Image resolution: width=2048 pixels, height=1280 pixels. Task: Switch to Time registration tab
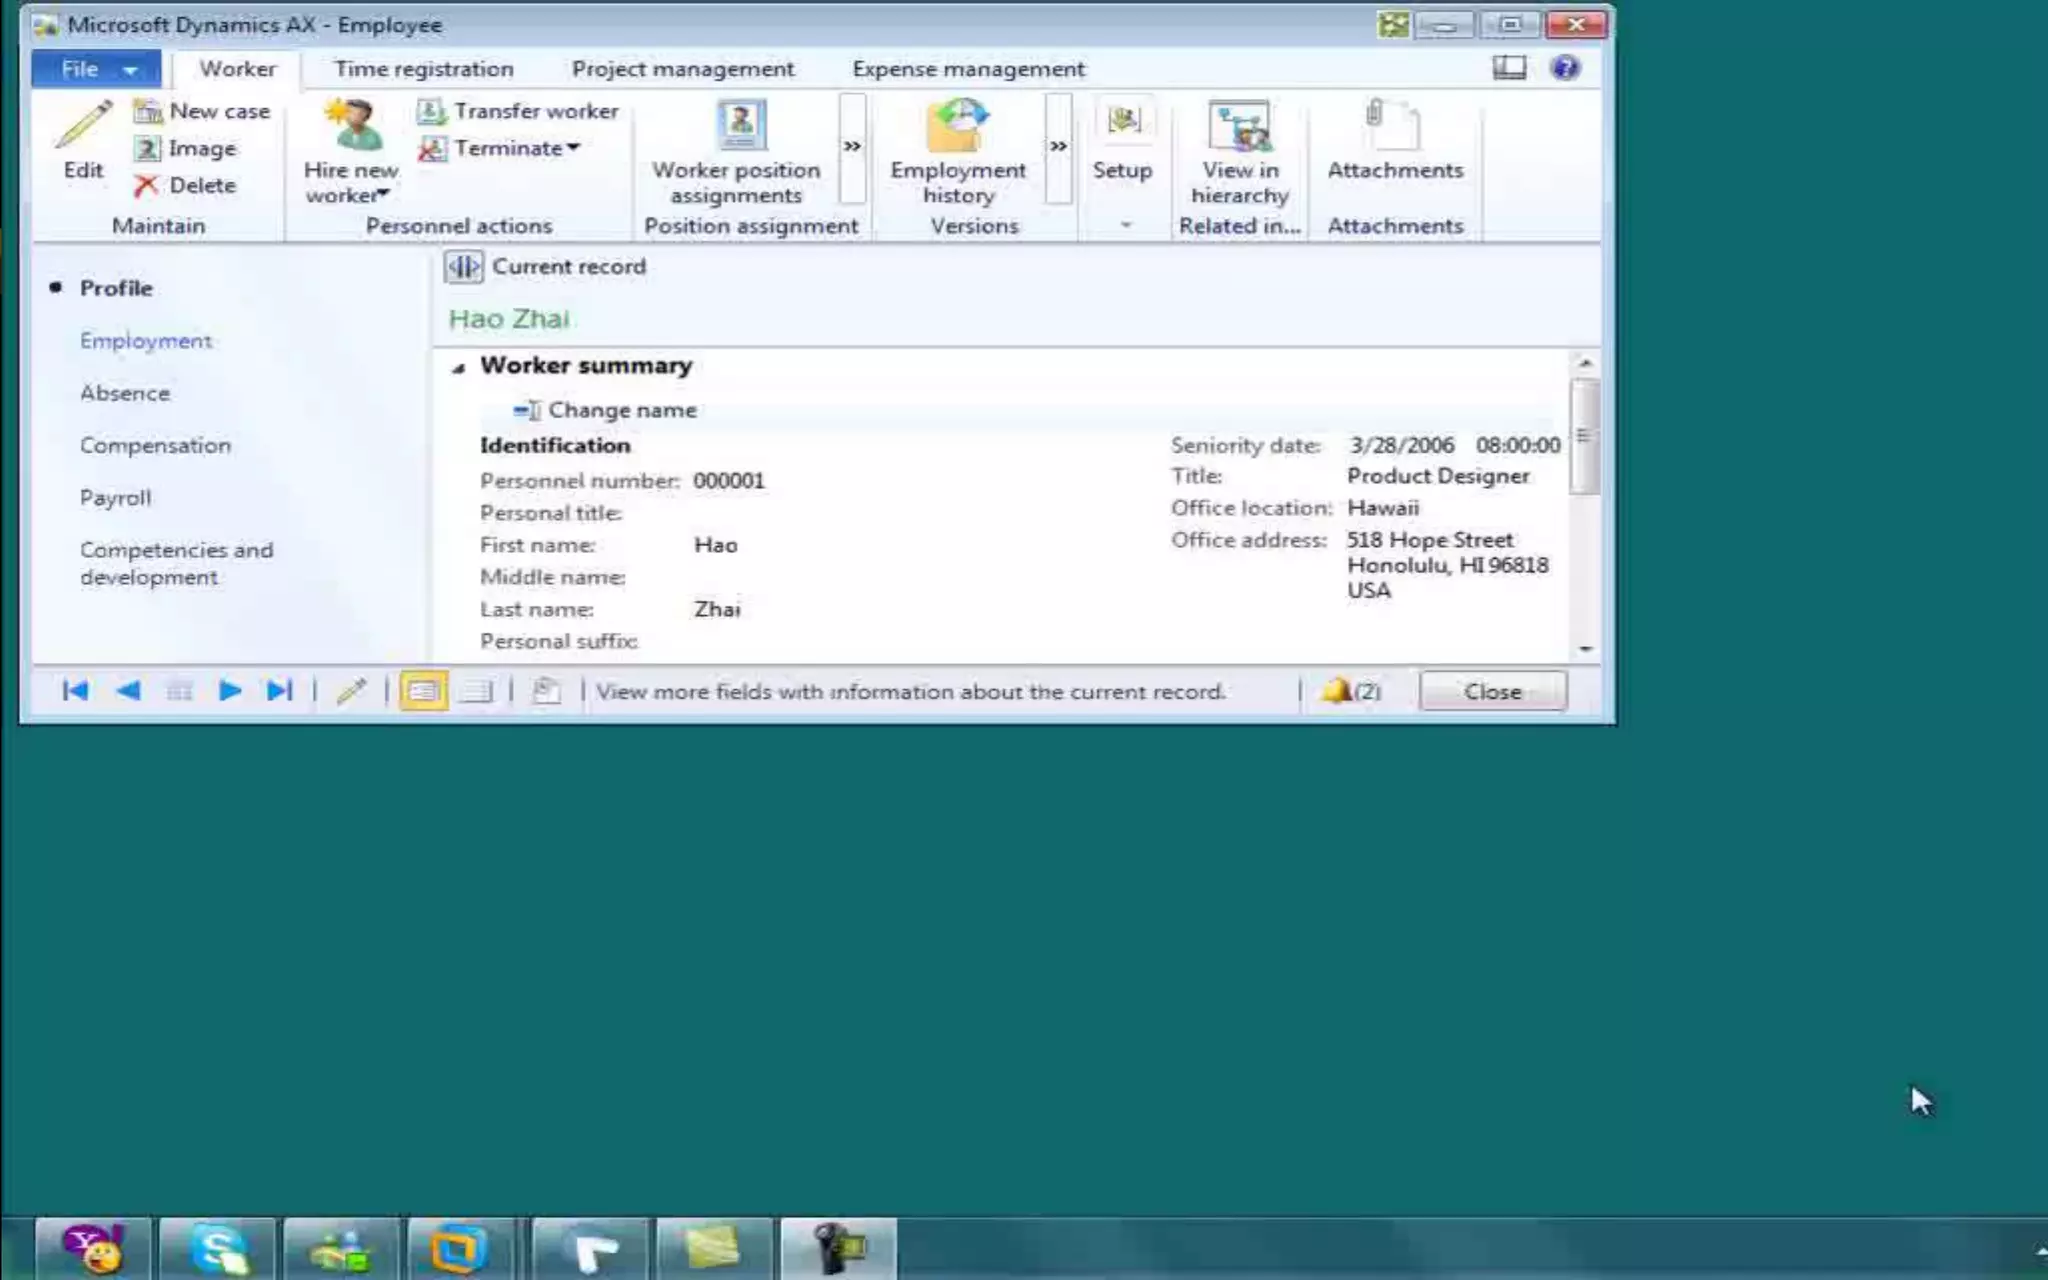click(424, 69)
